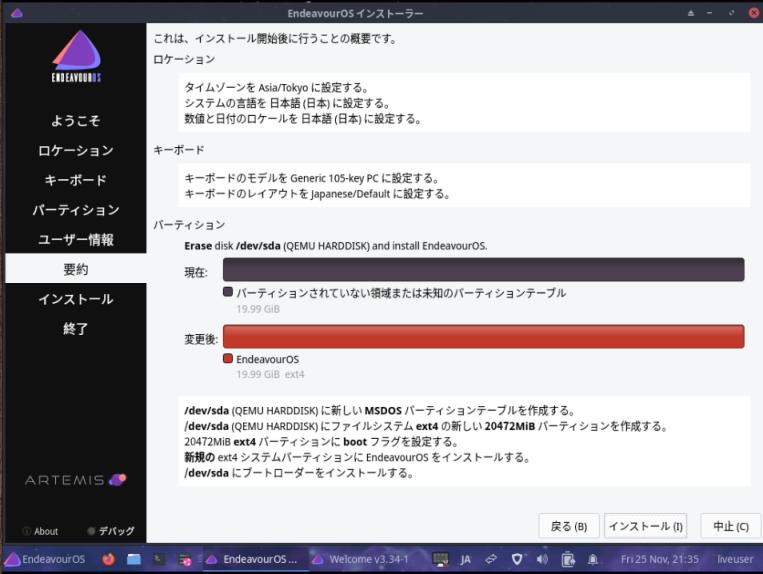
Task: Click the 中止 (C) cancel button
Action: tap(731, 526)
